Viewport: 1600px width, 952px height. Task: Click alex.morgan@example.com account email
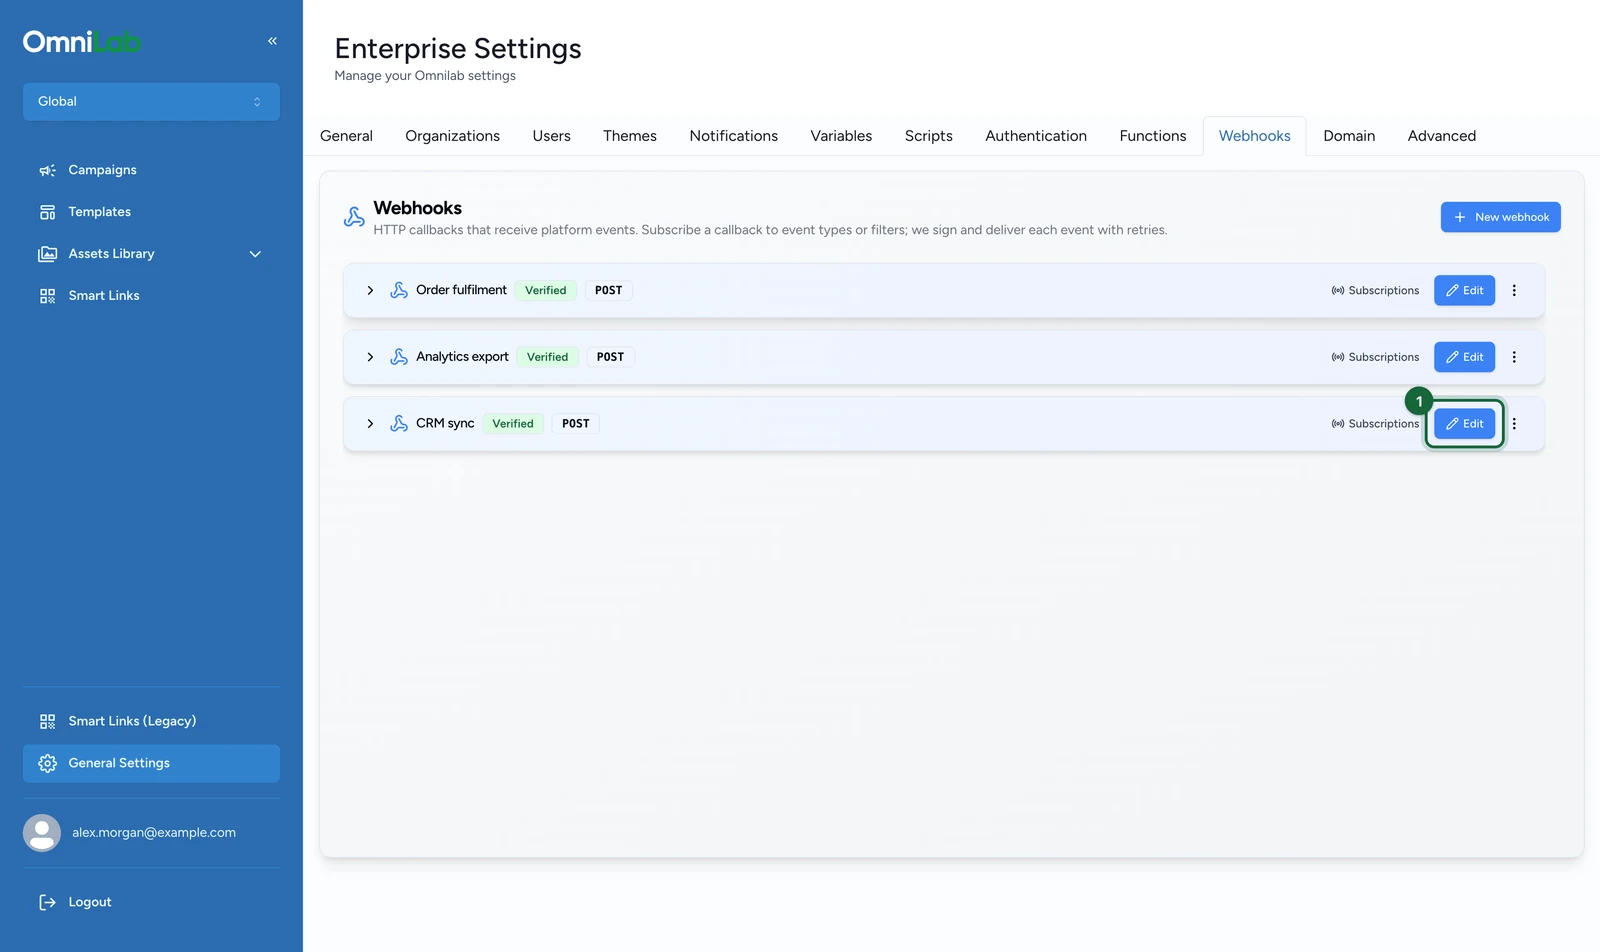tap(154, 833)
